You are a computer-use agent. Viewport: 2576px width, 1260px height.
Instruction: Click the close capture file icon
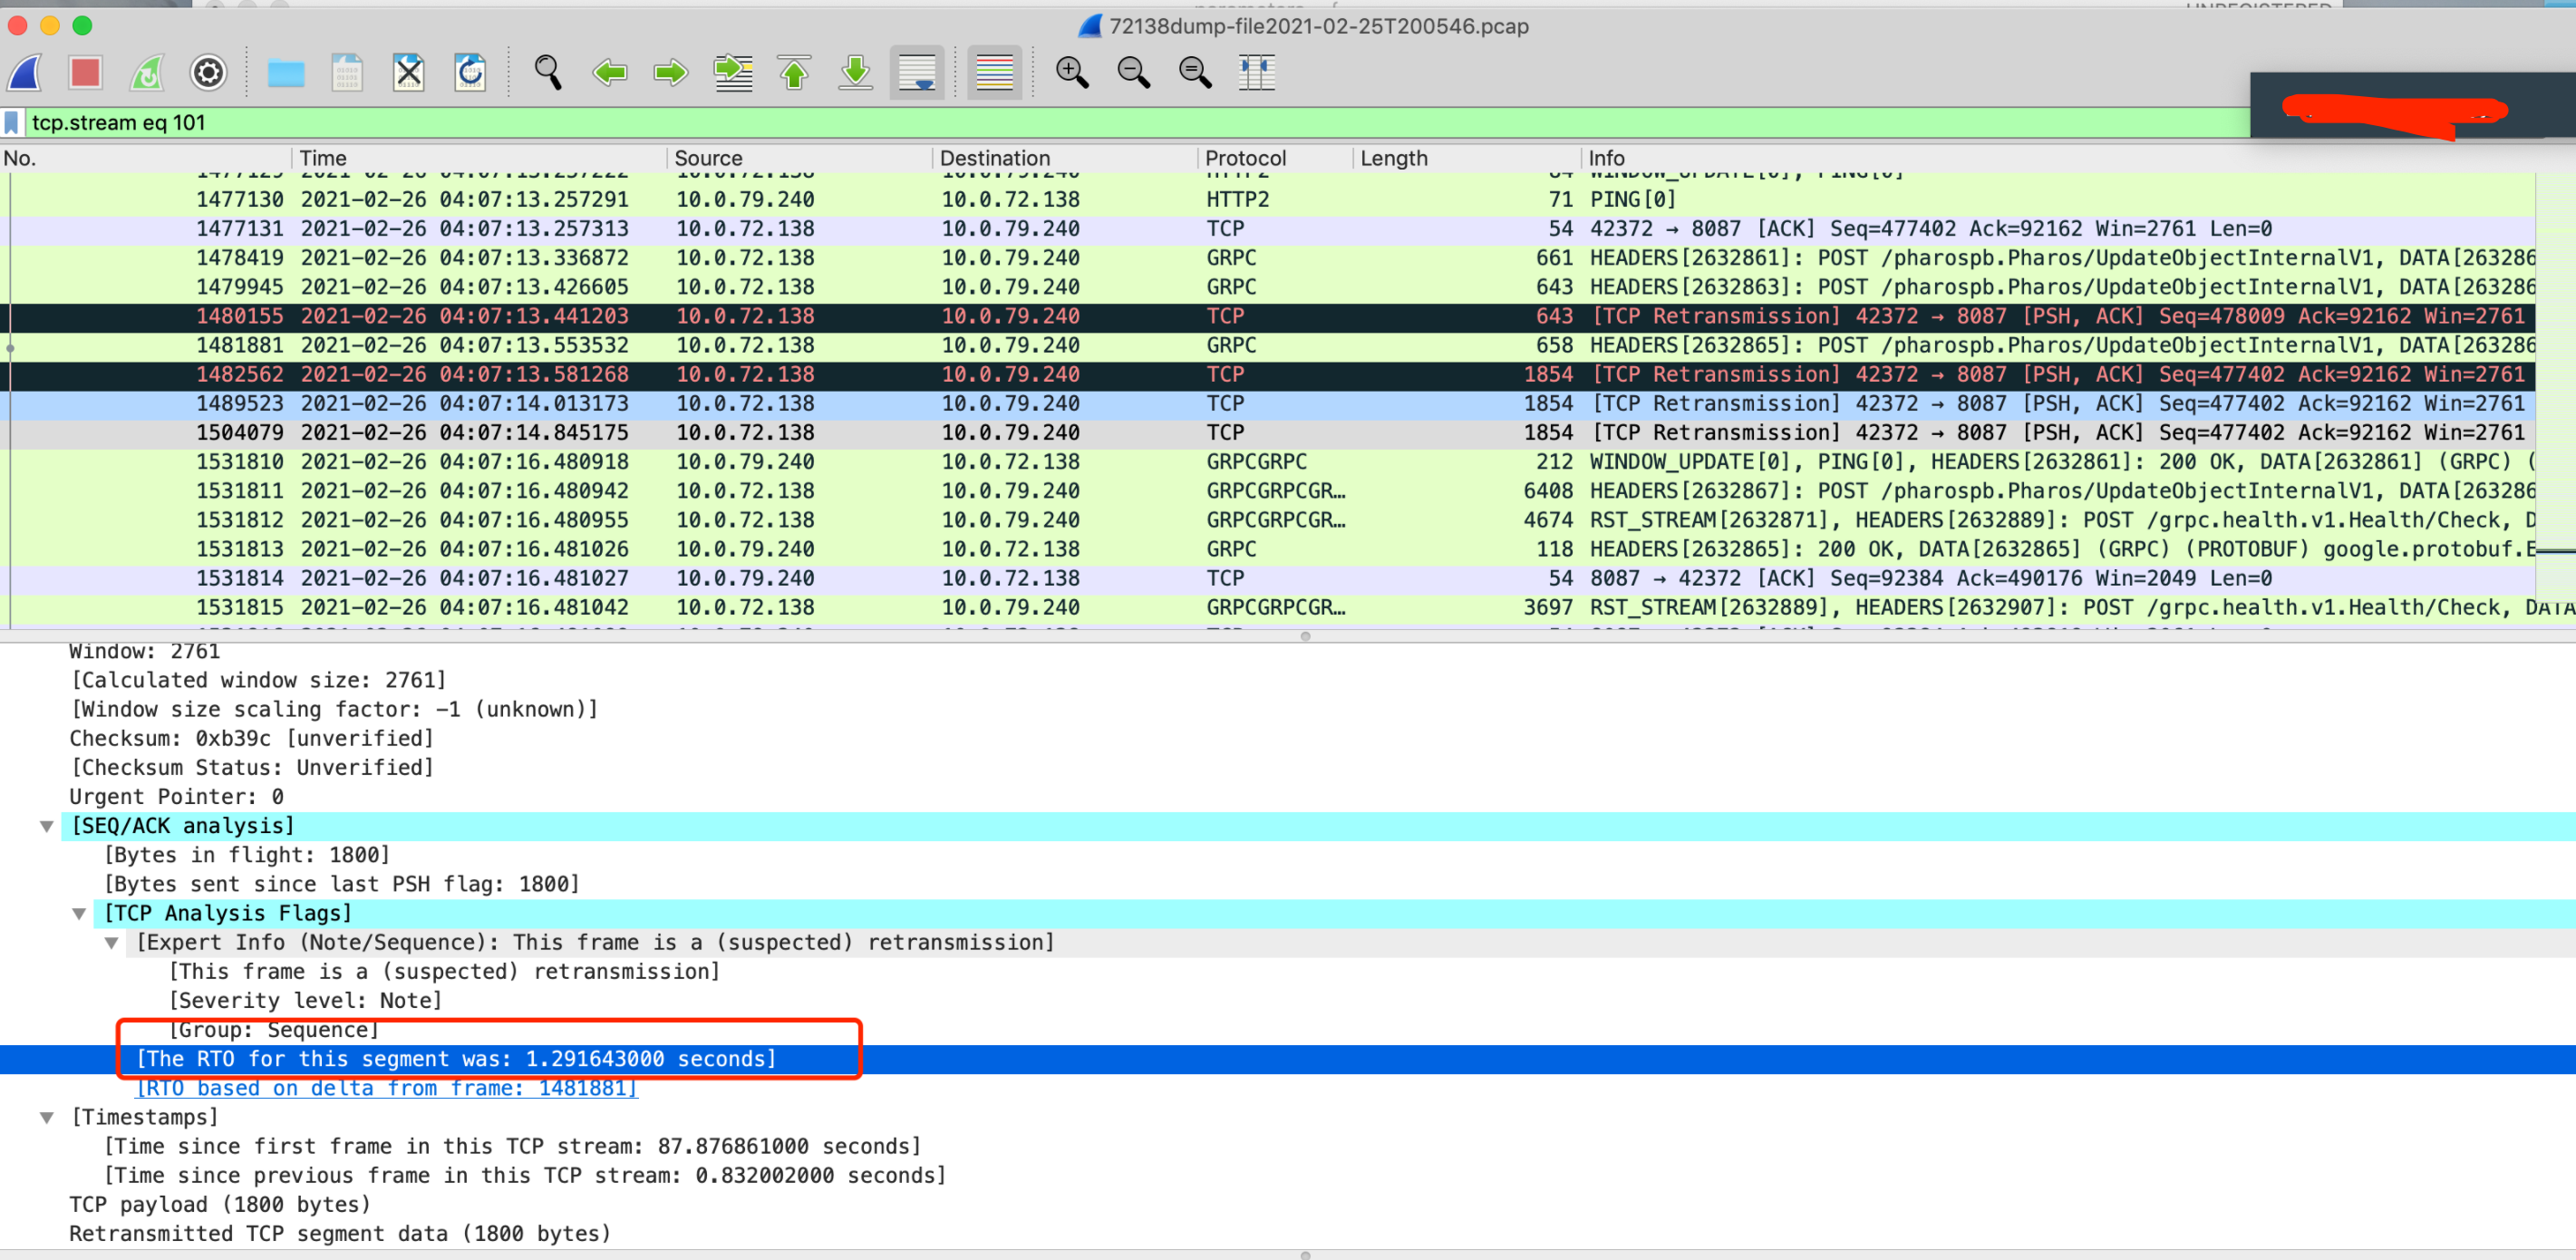click(x=408, y=72)
